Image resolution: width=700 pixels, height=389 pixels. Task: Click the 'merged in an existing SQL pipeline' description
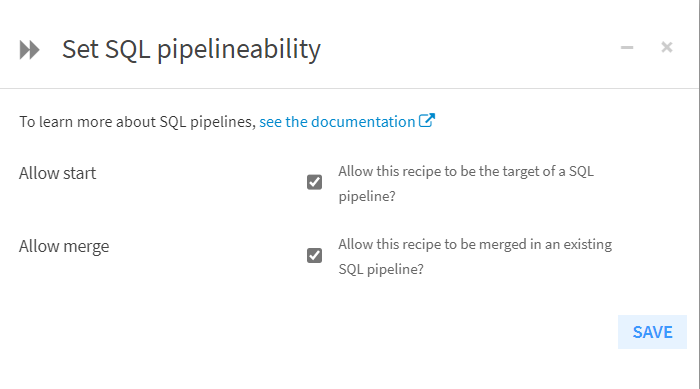click(x=475, y=257)
